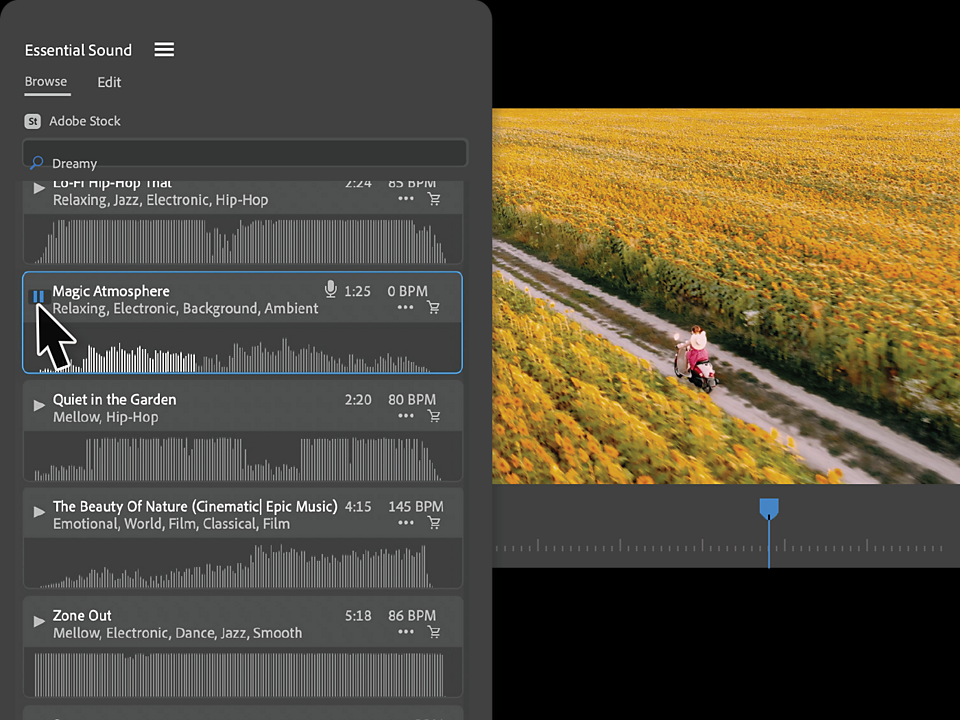Click the Emotional, World, Film, Classical tags

click(x=171, y=524)
